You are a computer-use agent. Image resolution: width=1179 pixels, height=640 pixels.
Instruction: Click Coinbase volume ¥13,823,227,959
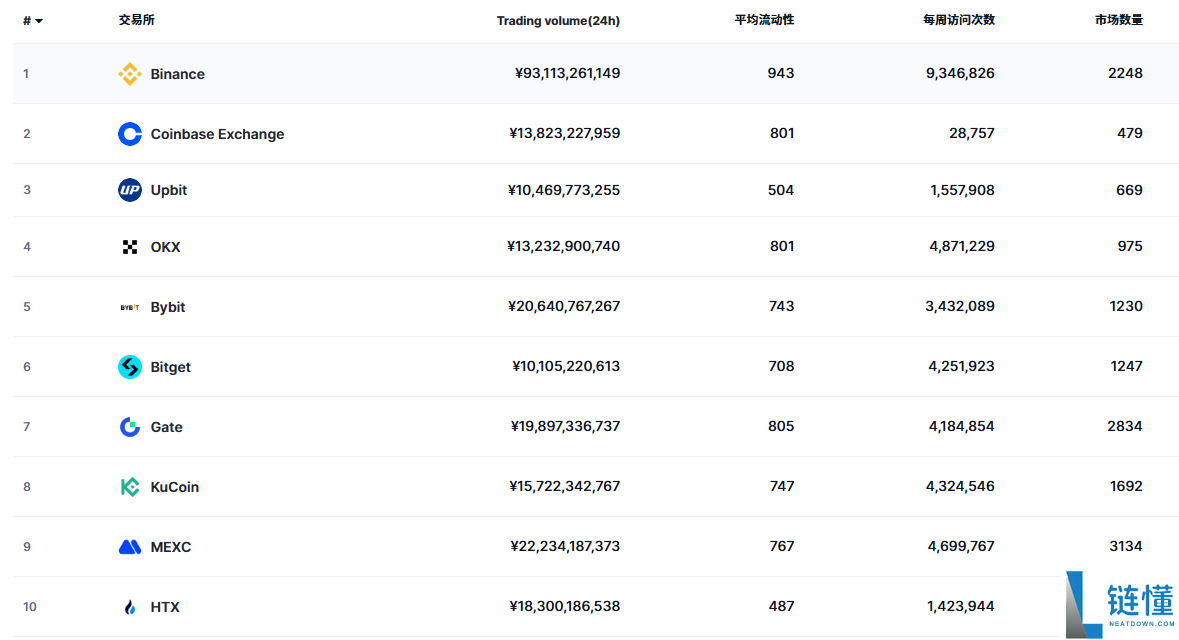(565, 133)
